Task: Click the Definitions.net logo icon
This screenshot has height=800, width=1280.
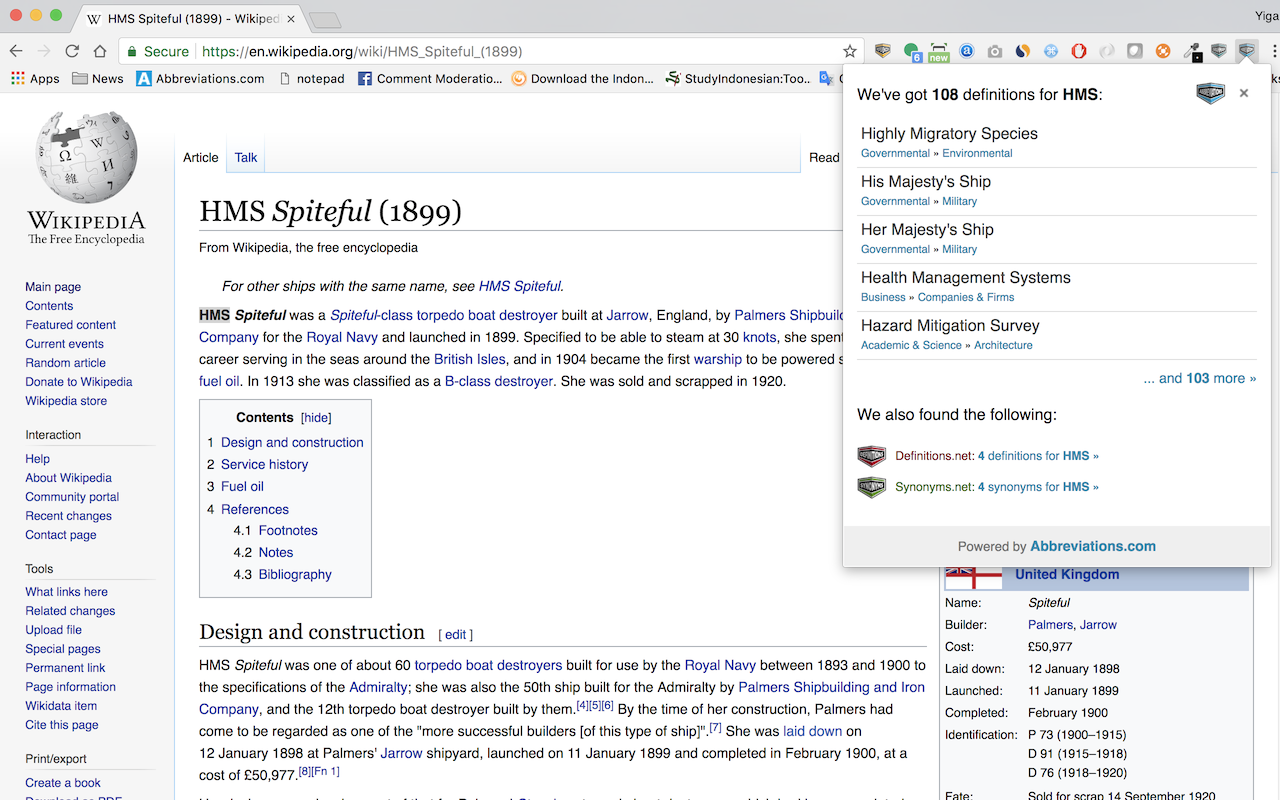Action: 871,456
